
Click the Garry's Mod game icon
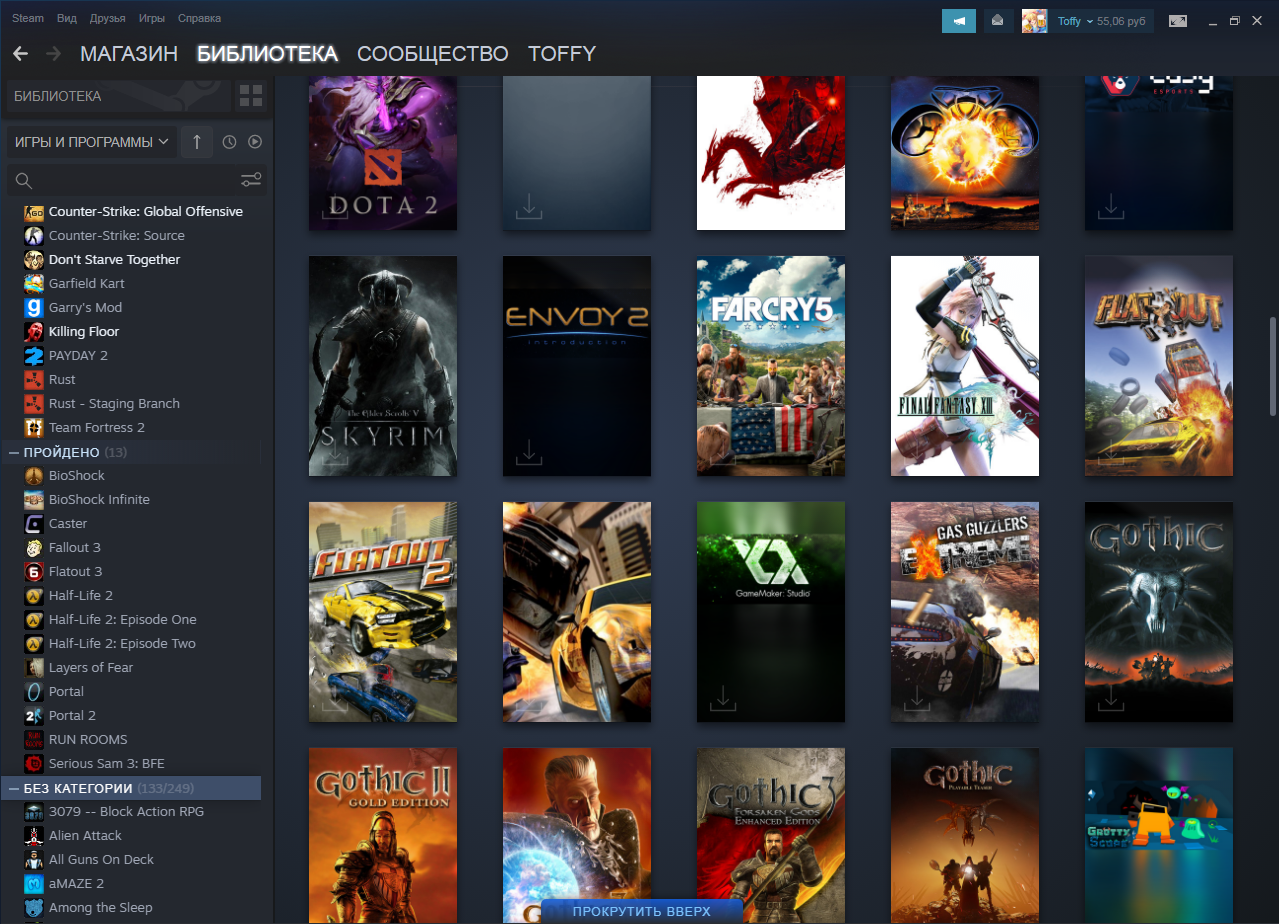click(34, 308)
